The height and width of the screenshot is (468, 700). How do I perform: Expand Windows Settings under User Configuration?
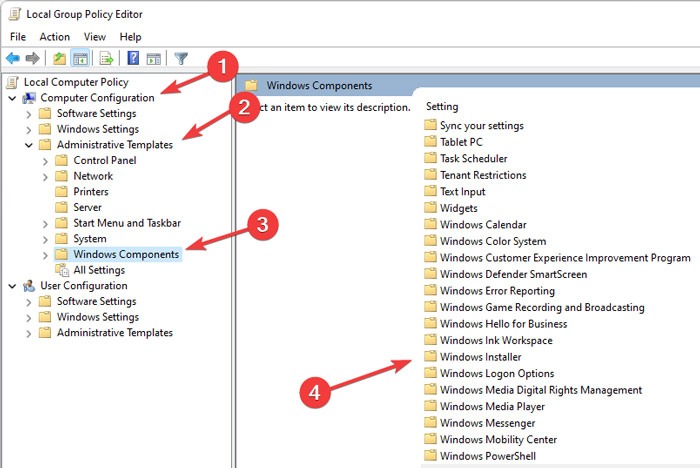(29, 318)
